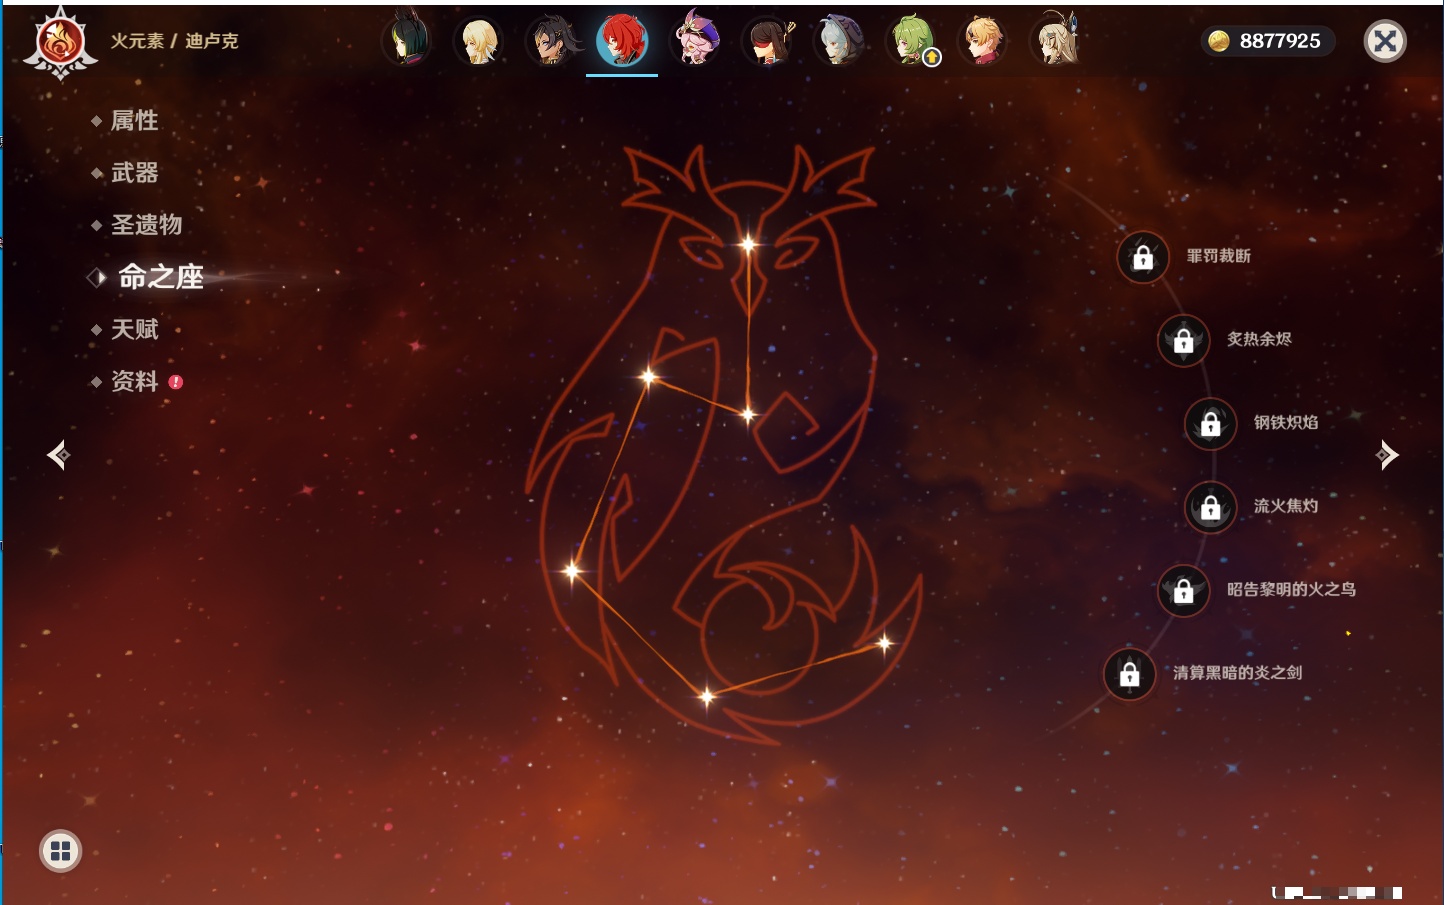The image size is (1444, 905).
Task: Click the star at the owl's wing tip
Action: pyautogui.click(x=572, y=570)
